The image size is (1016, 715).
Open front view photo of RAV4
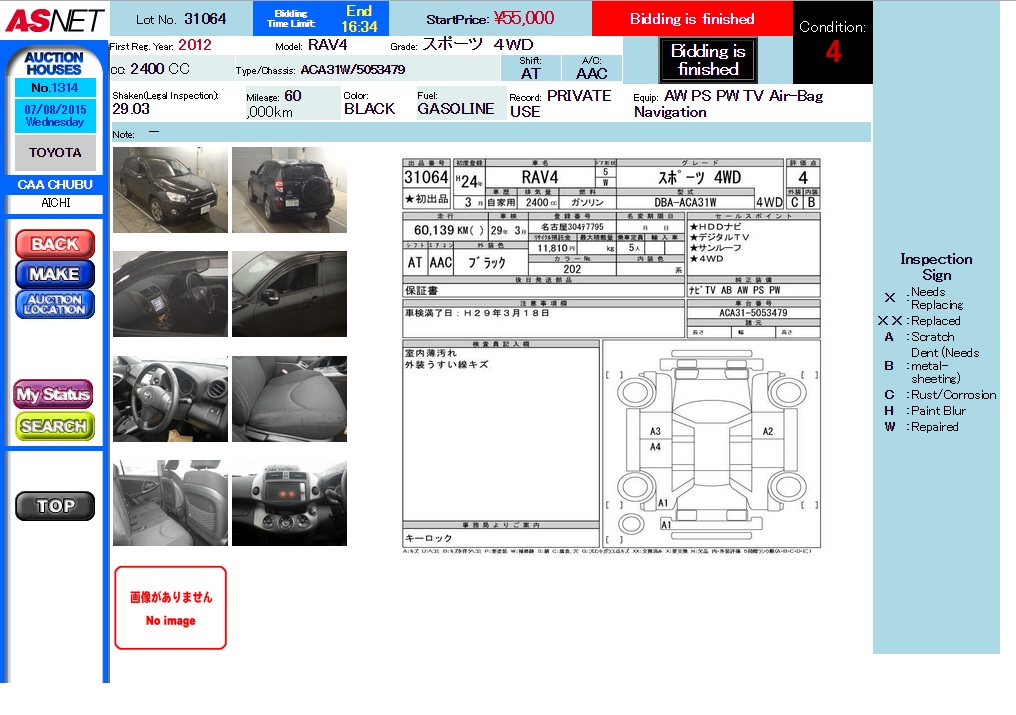coord(170,190)
